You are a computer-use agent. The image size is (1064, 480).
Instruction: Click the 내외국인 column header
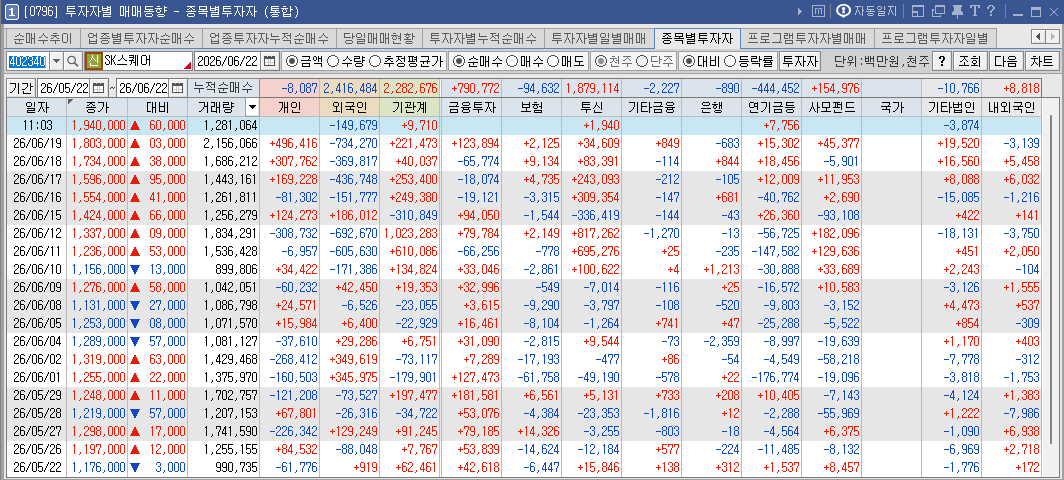(x=1010, y=107)
